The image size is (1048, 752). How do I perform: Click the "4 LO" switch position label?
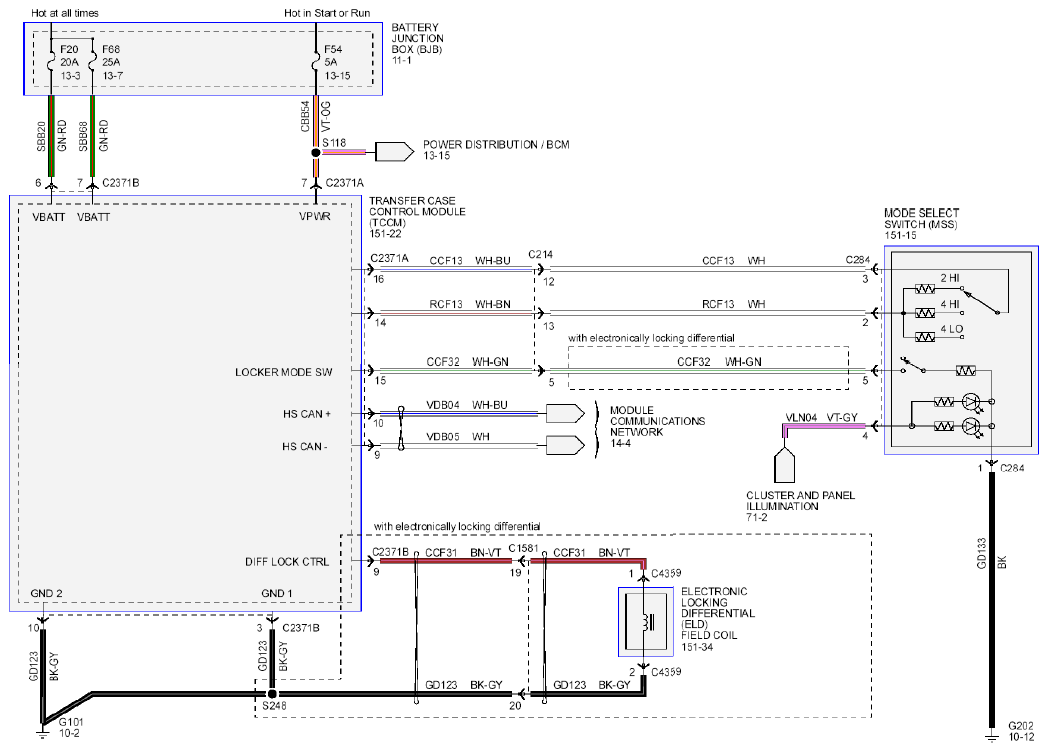[952, 329]
